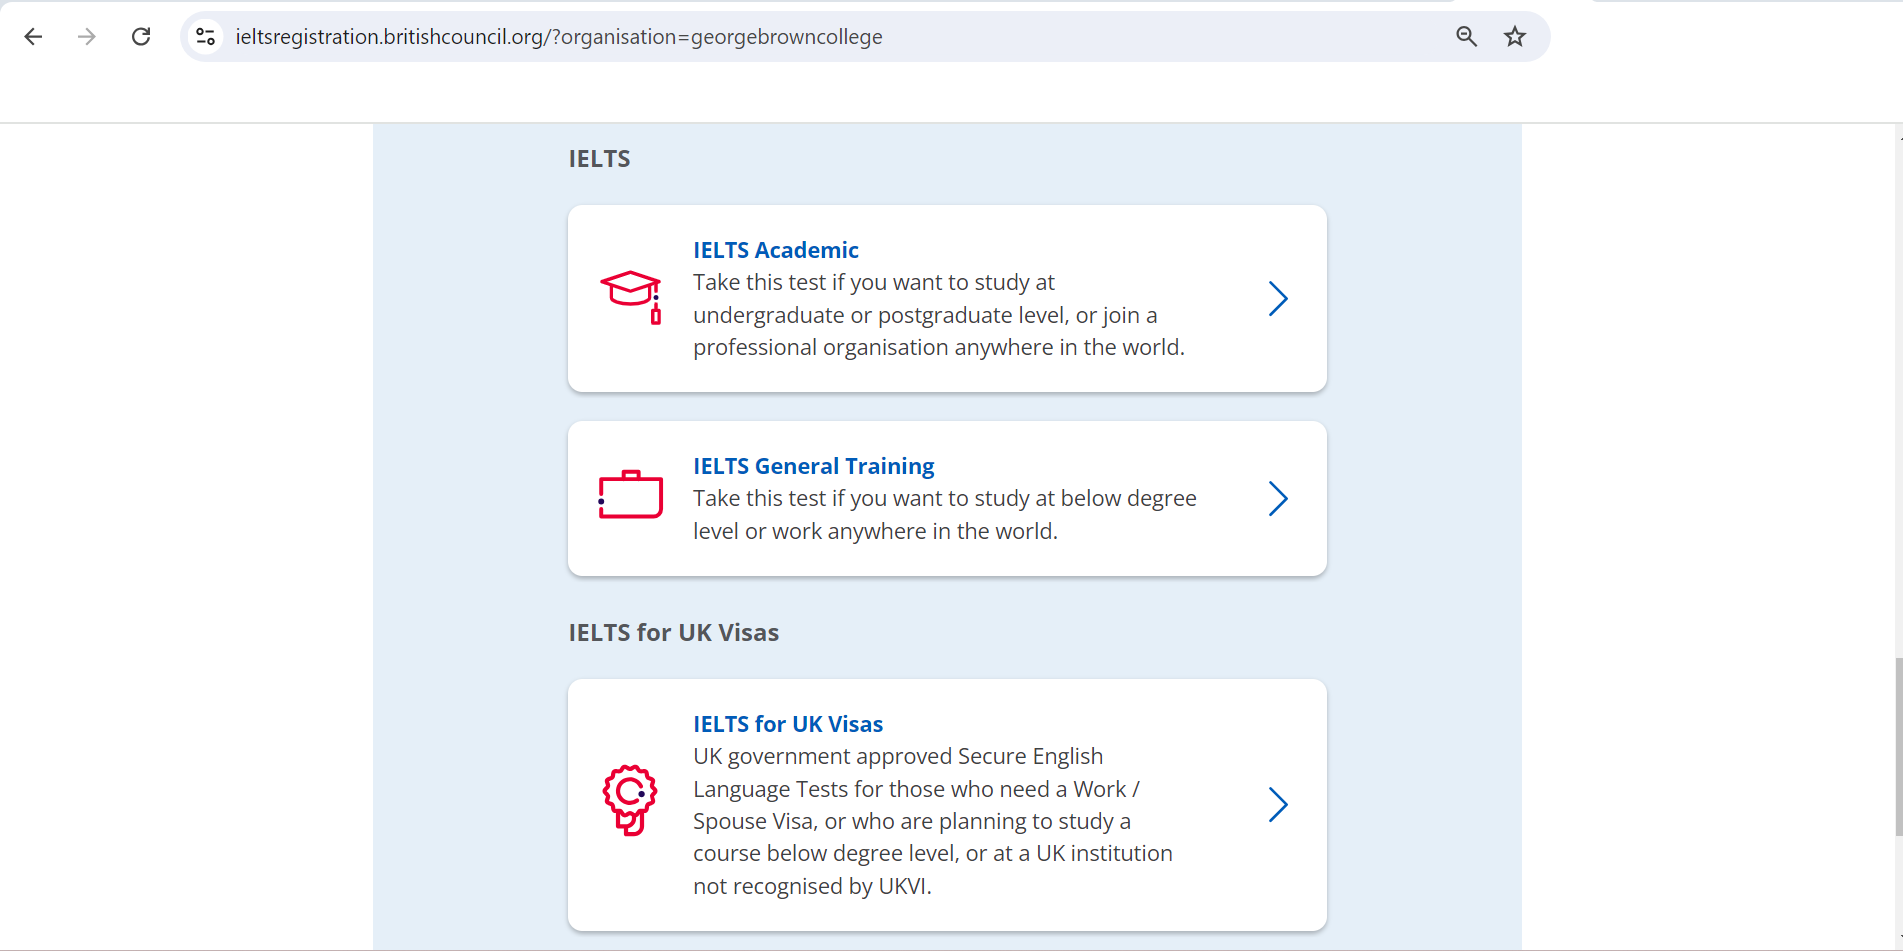The height and width of the screenshot is (951, 1903).
Task: Expand the IELTS General Training card via its chevron
Action: (1278, 498)
